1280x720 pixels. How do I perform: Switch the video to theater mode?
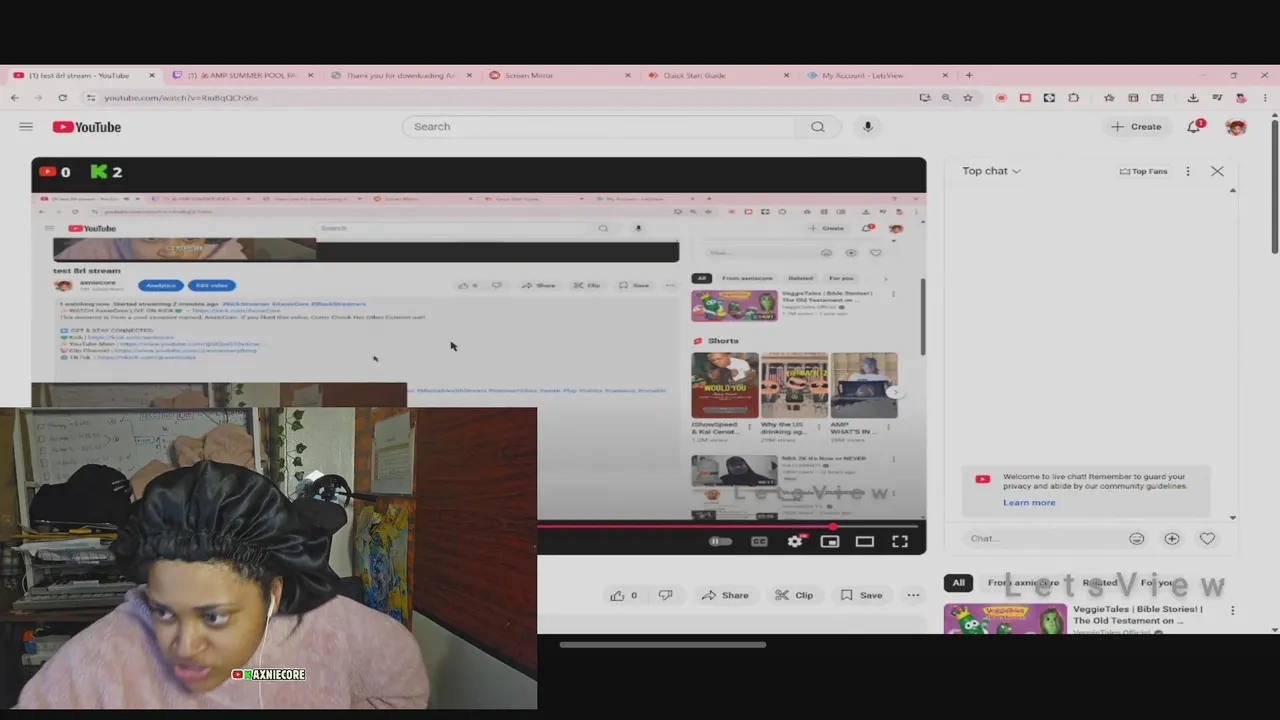click(865, 541)
